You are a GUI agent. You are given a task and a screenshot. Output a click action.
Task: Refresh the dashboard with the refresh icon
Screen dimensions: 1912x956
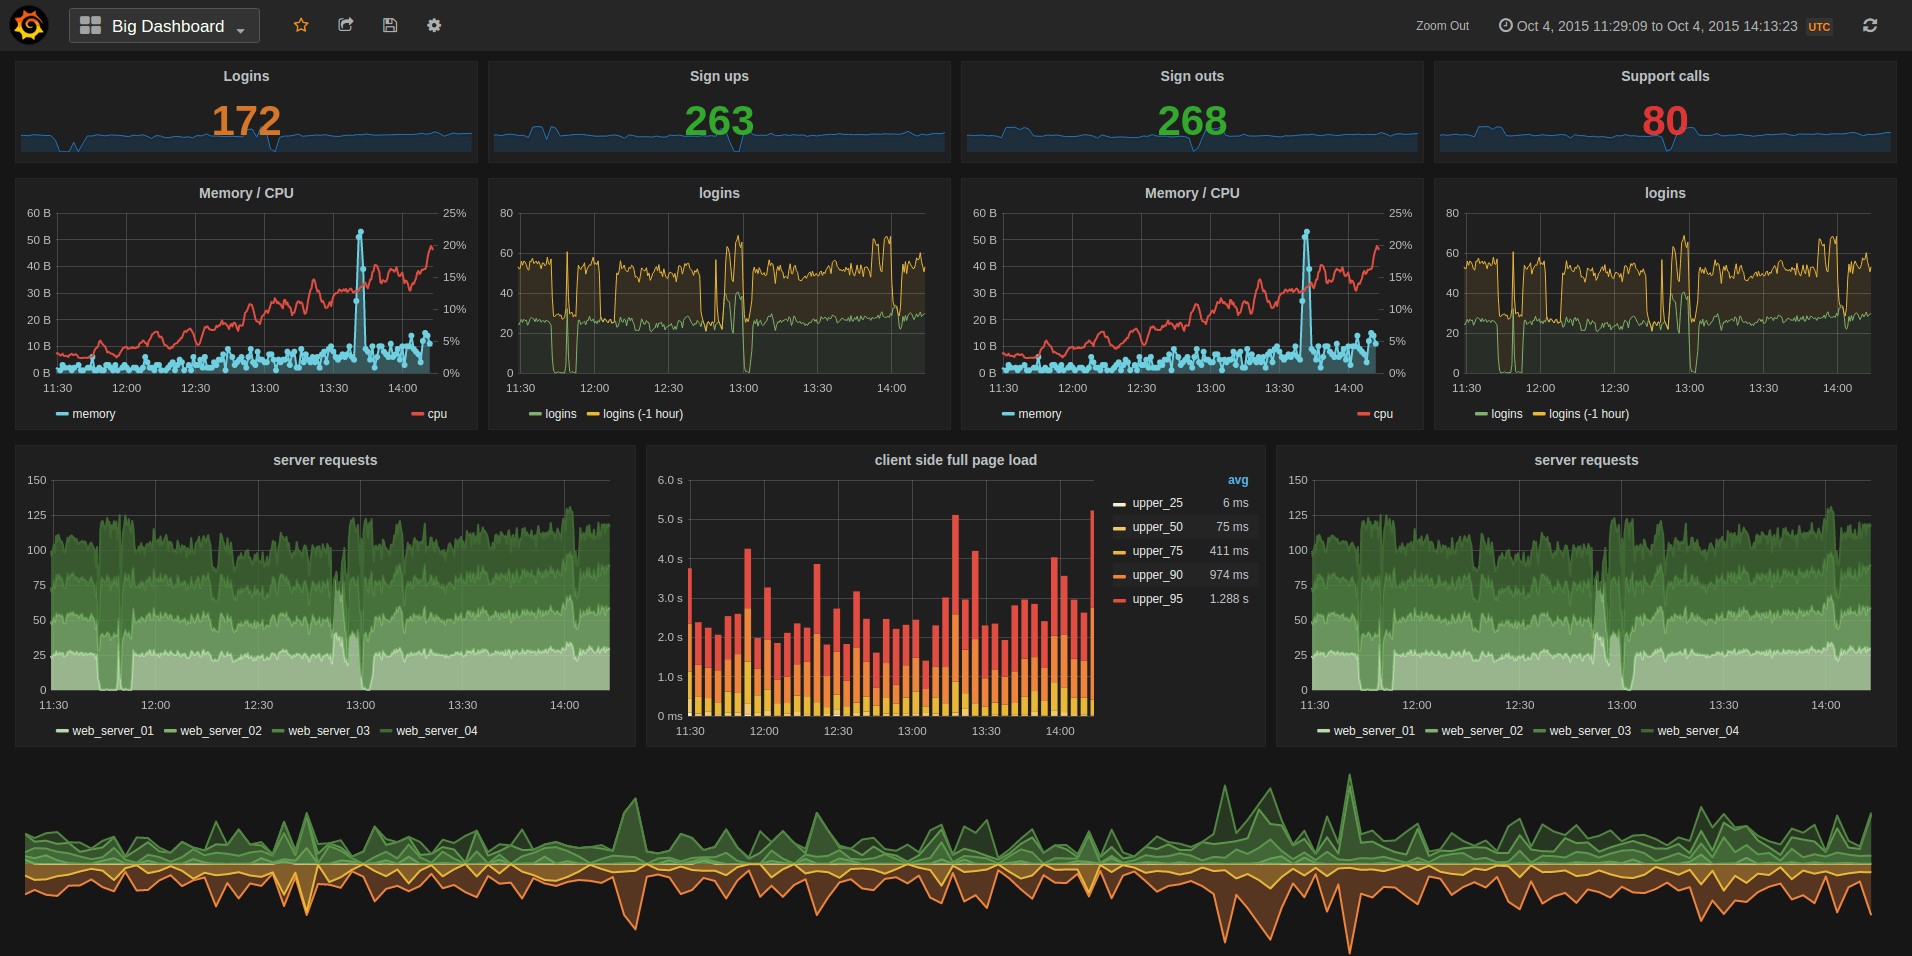point(1869,25)
